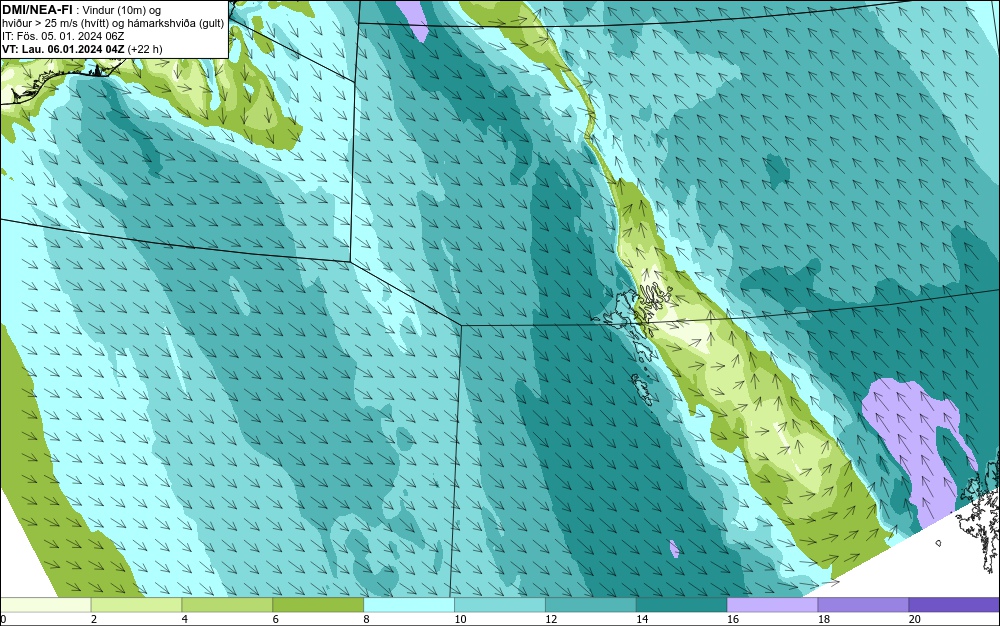Click the legend label "8"
Viewport: 1000px width, 626px height.
pos(367,619)
